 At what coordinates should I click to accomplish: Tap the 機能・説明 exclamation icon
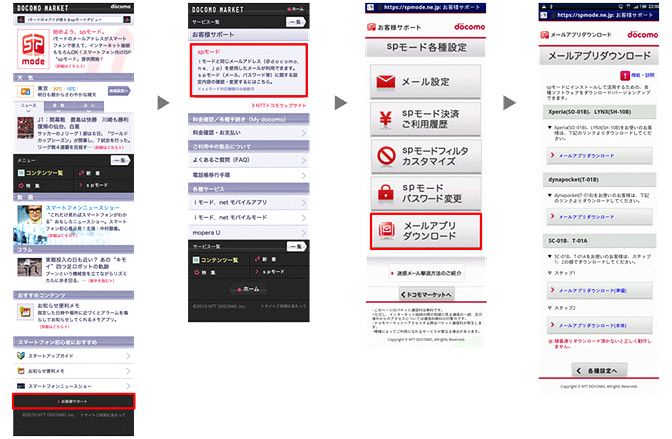pyautogui.click(x=625, y=75)
